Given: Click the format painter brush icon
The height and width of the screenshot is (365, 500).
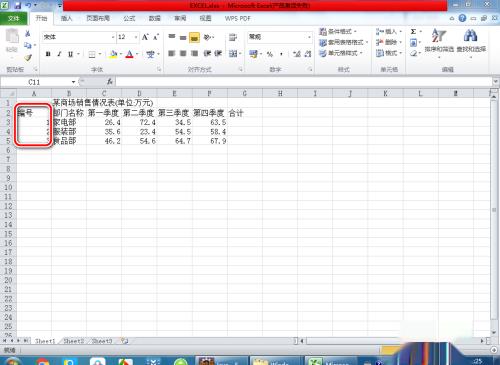Looking at the screenshot, I should click(28, 58).
